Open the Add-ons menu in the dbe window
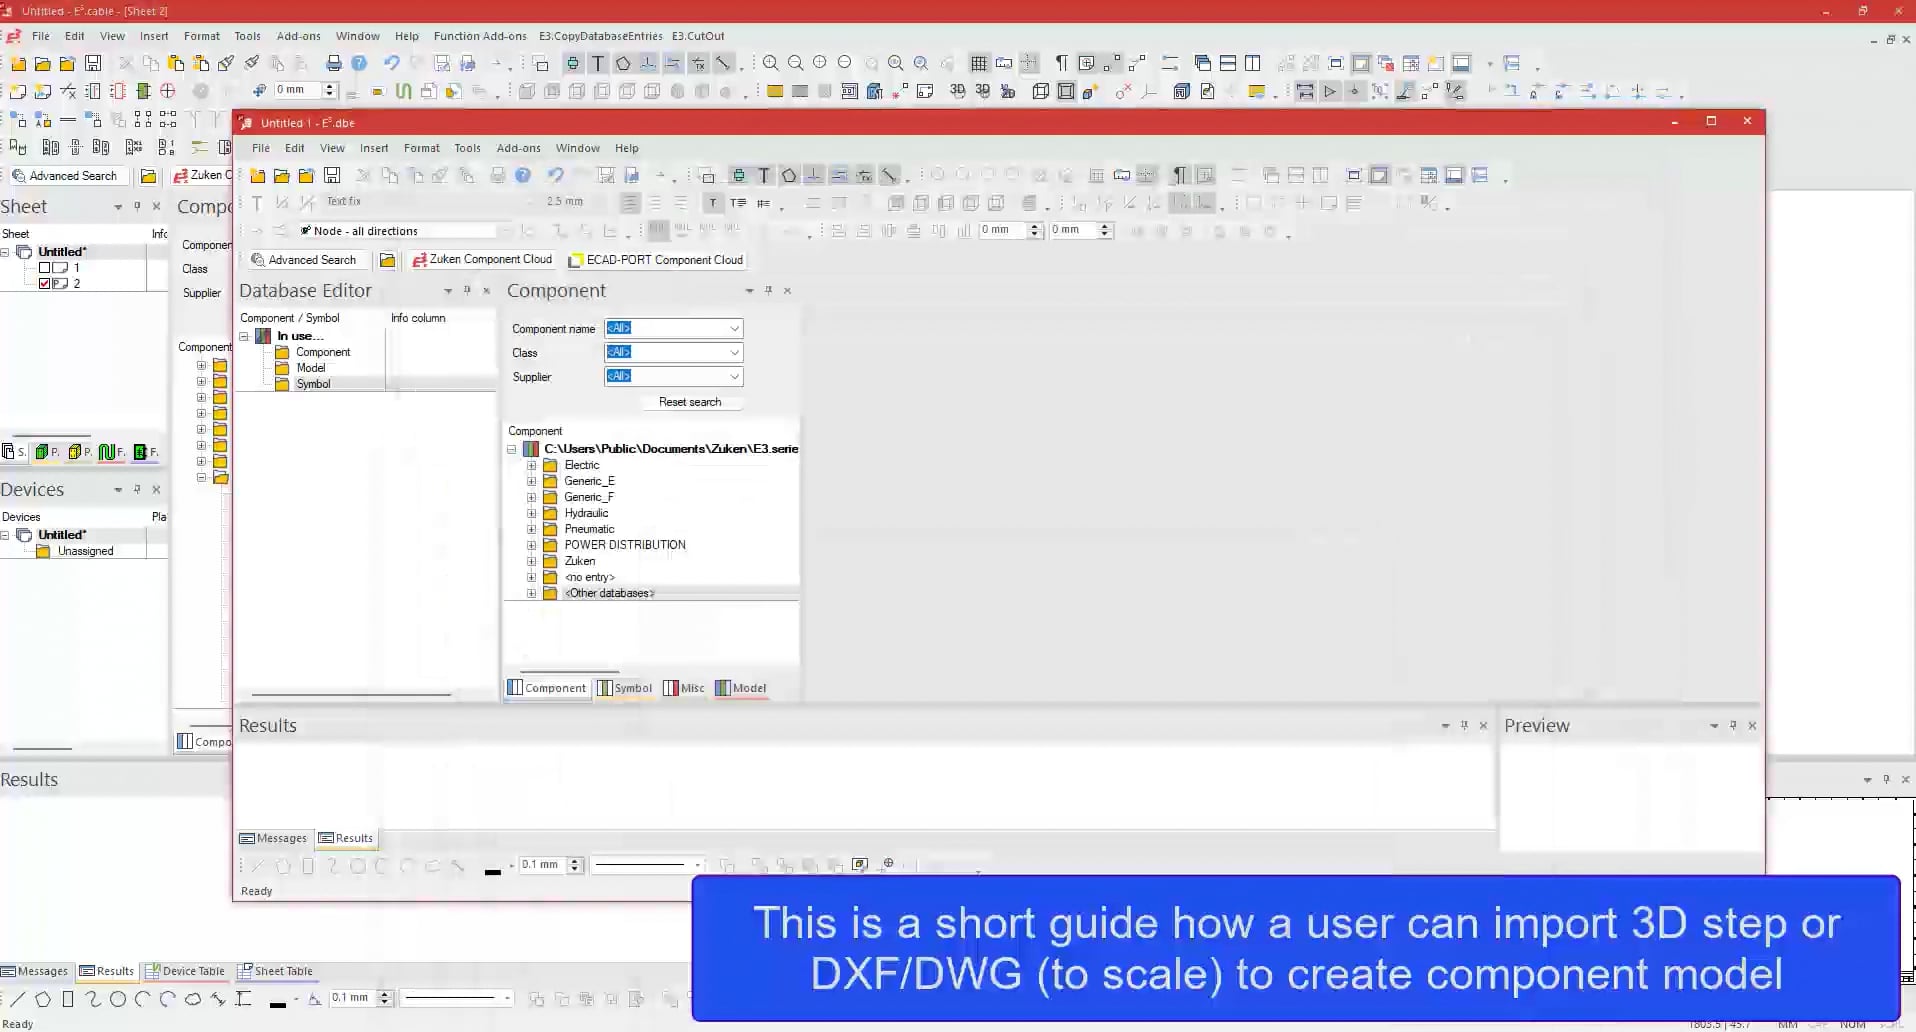The height and width of the screenshot is (1032, 1916). click(518, 148)
